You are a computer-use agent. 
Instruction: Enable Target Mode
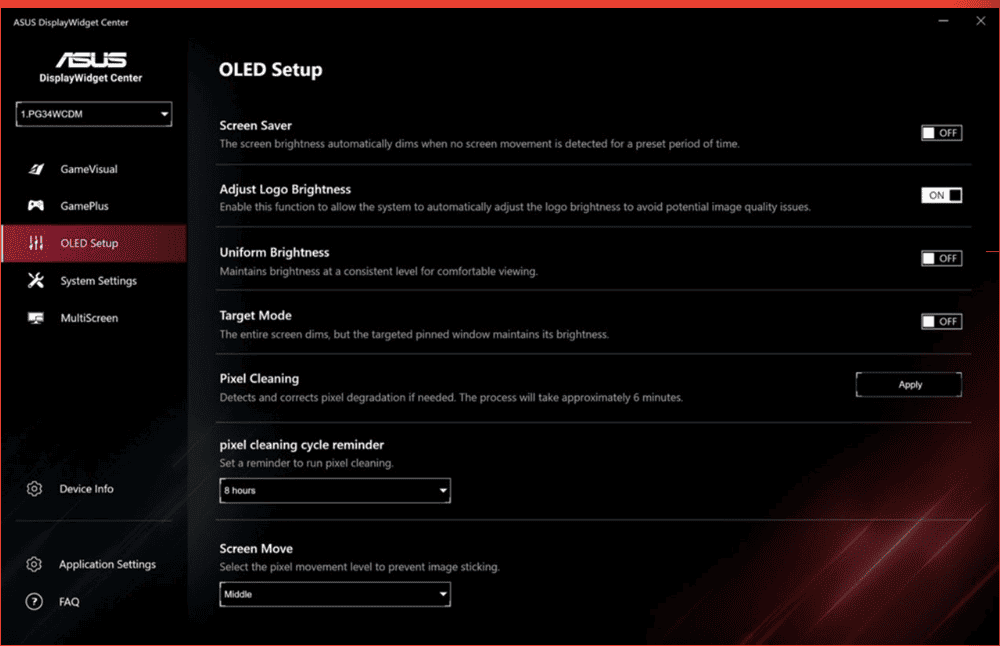[x=941, y=321]
